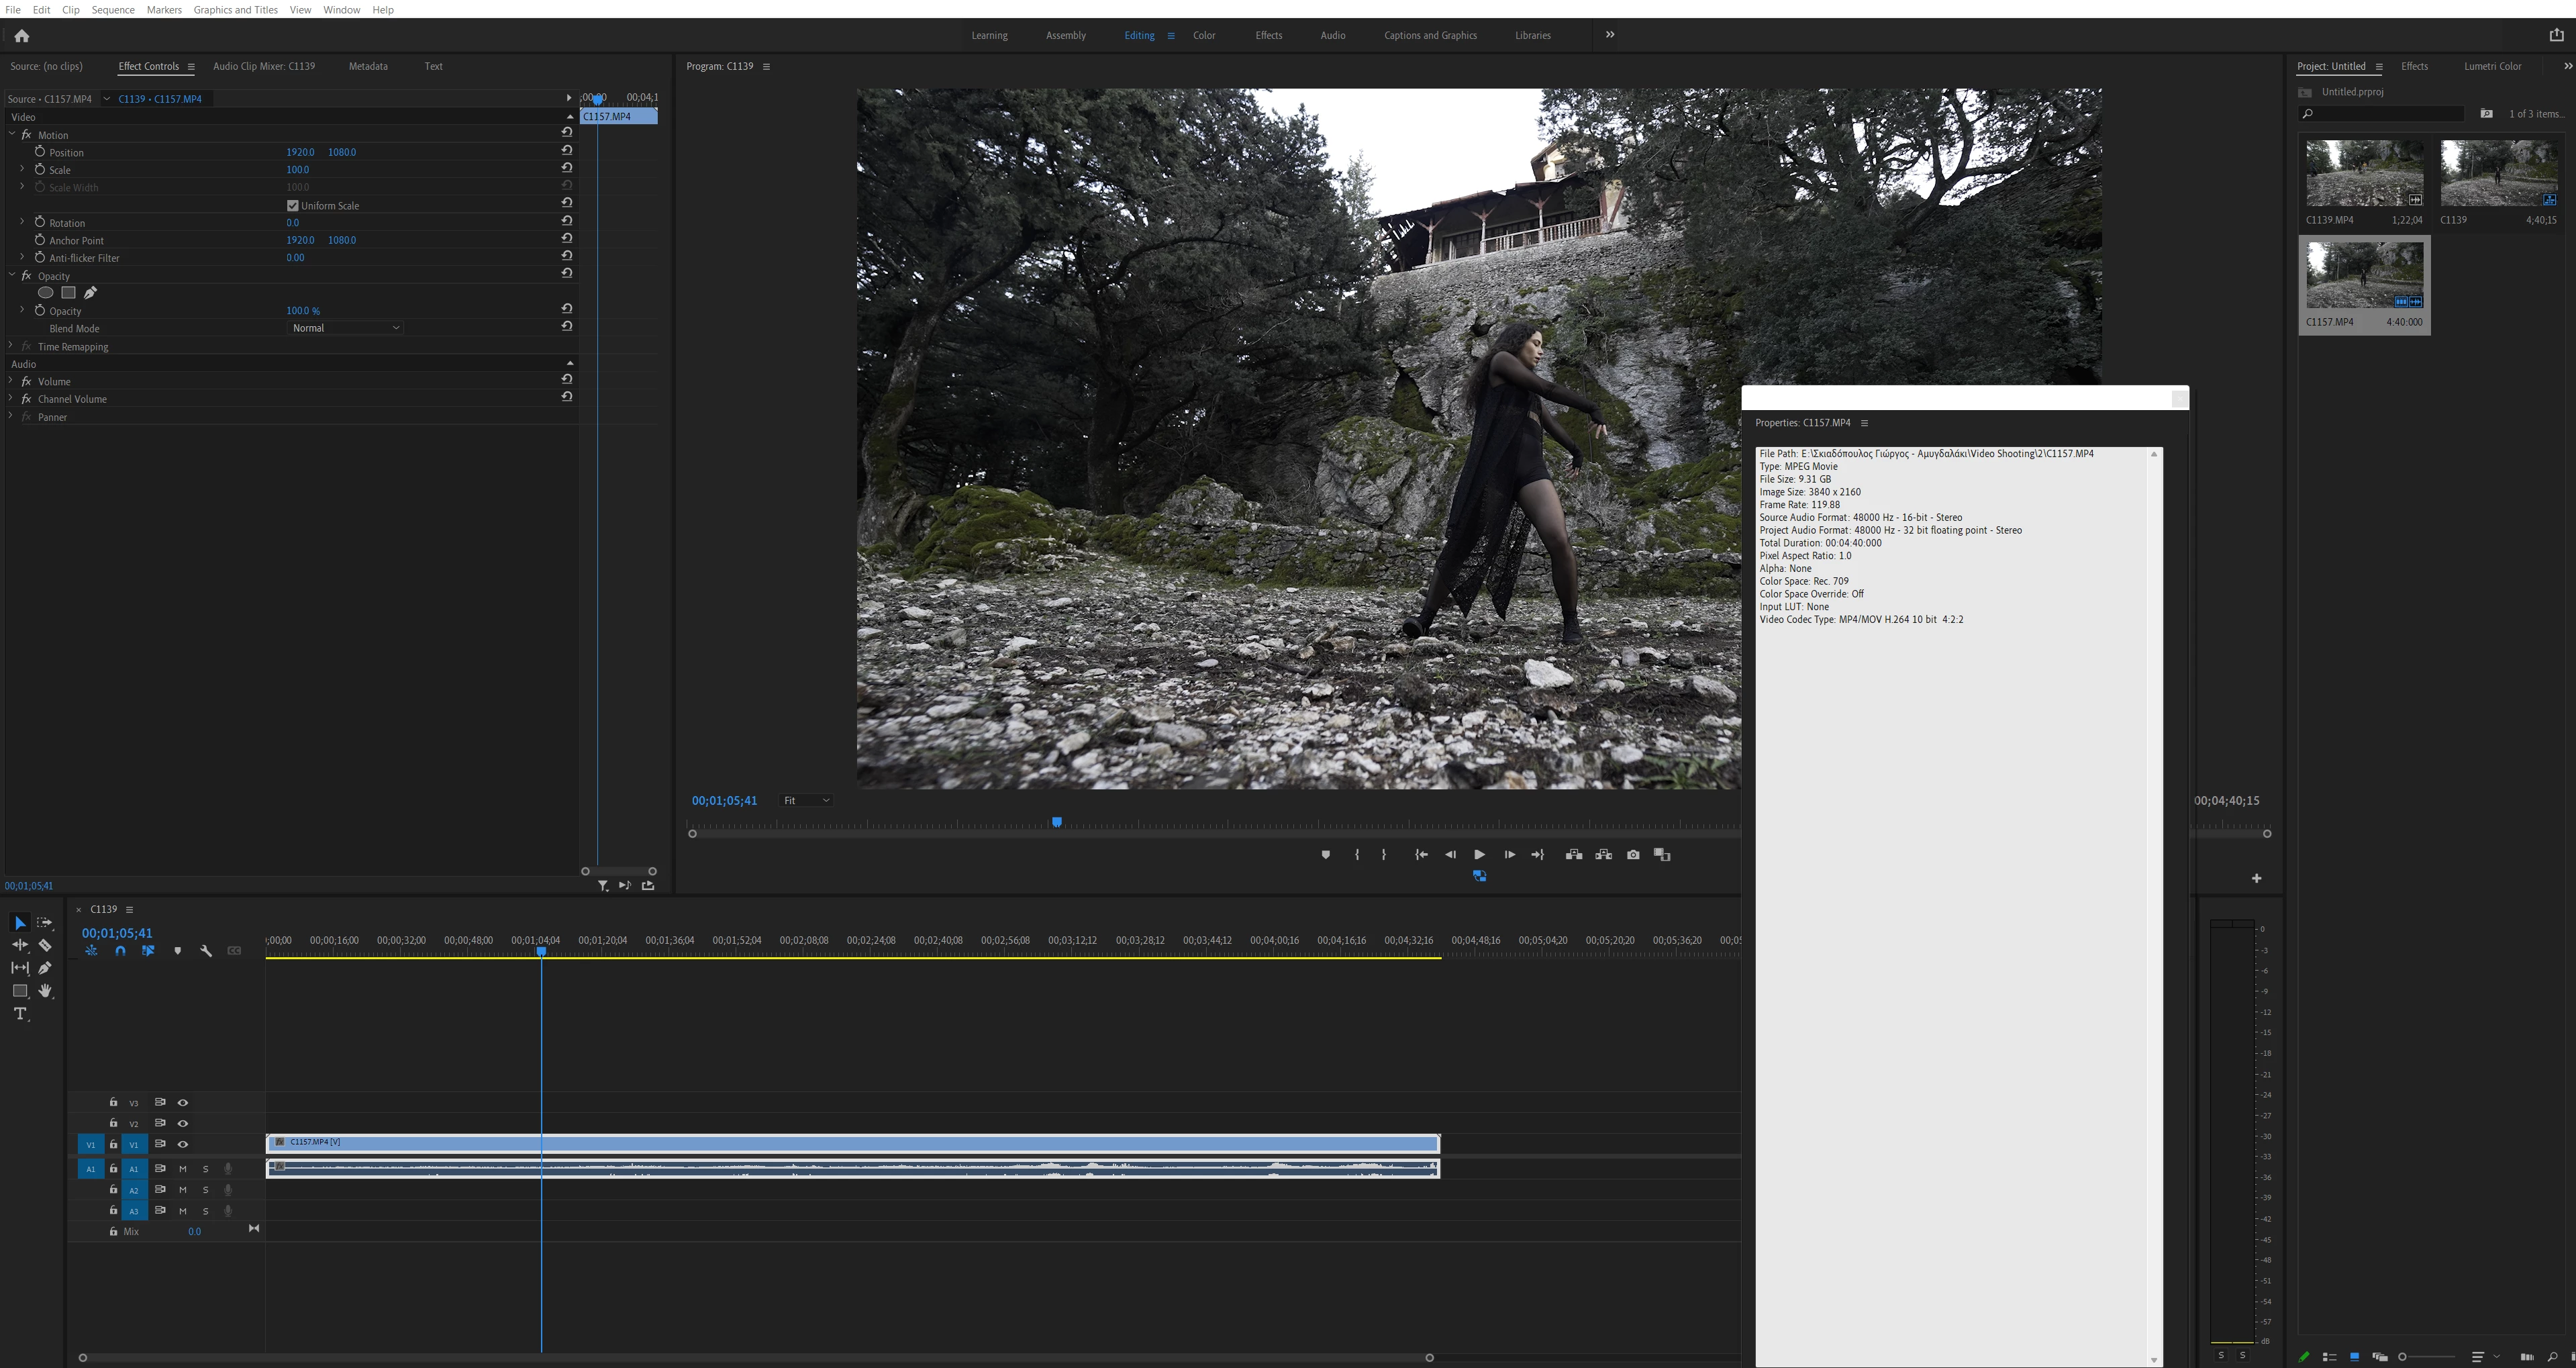Open the Sequence menu
Viewport: 2576px width, 1368px height.
point(113,10)
